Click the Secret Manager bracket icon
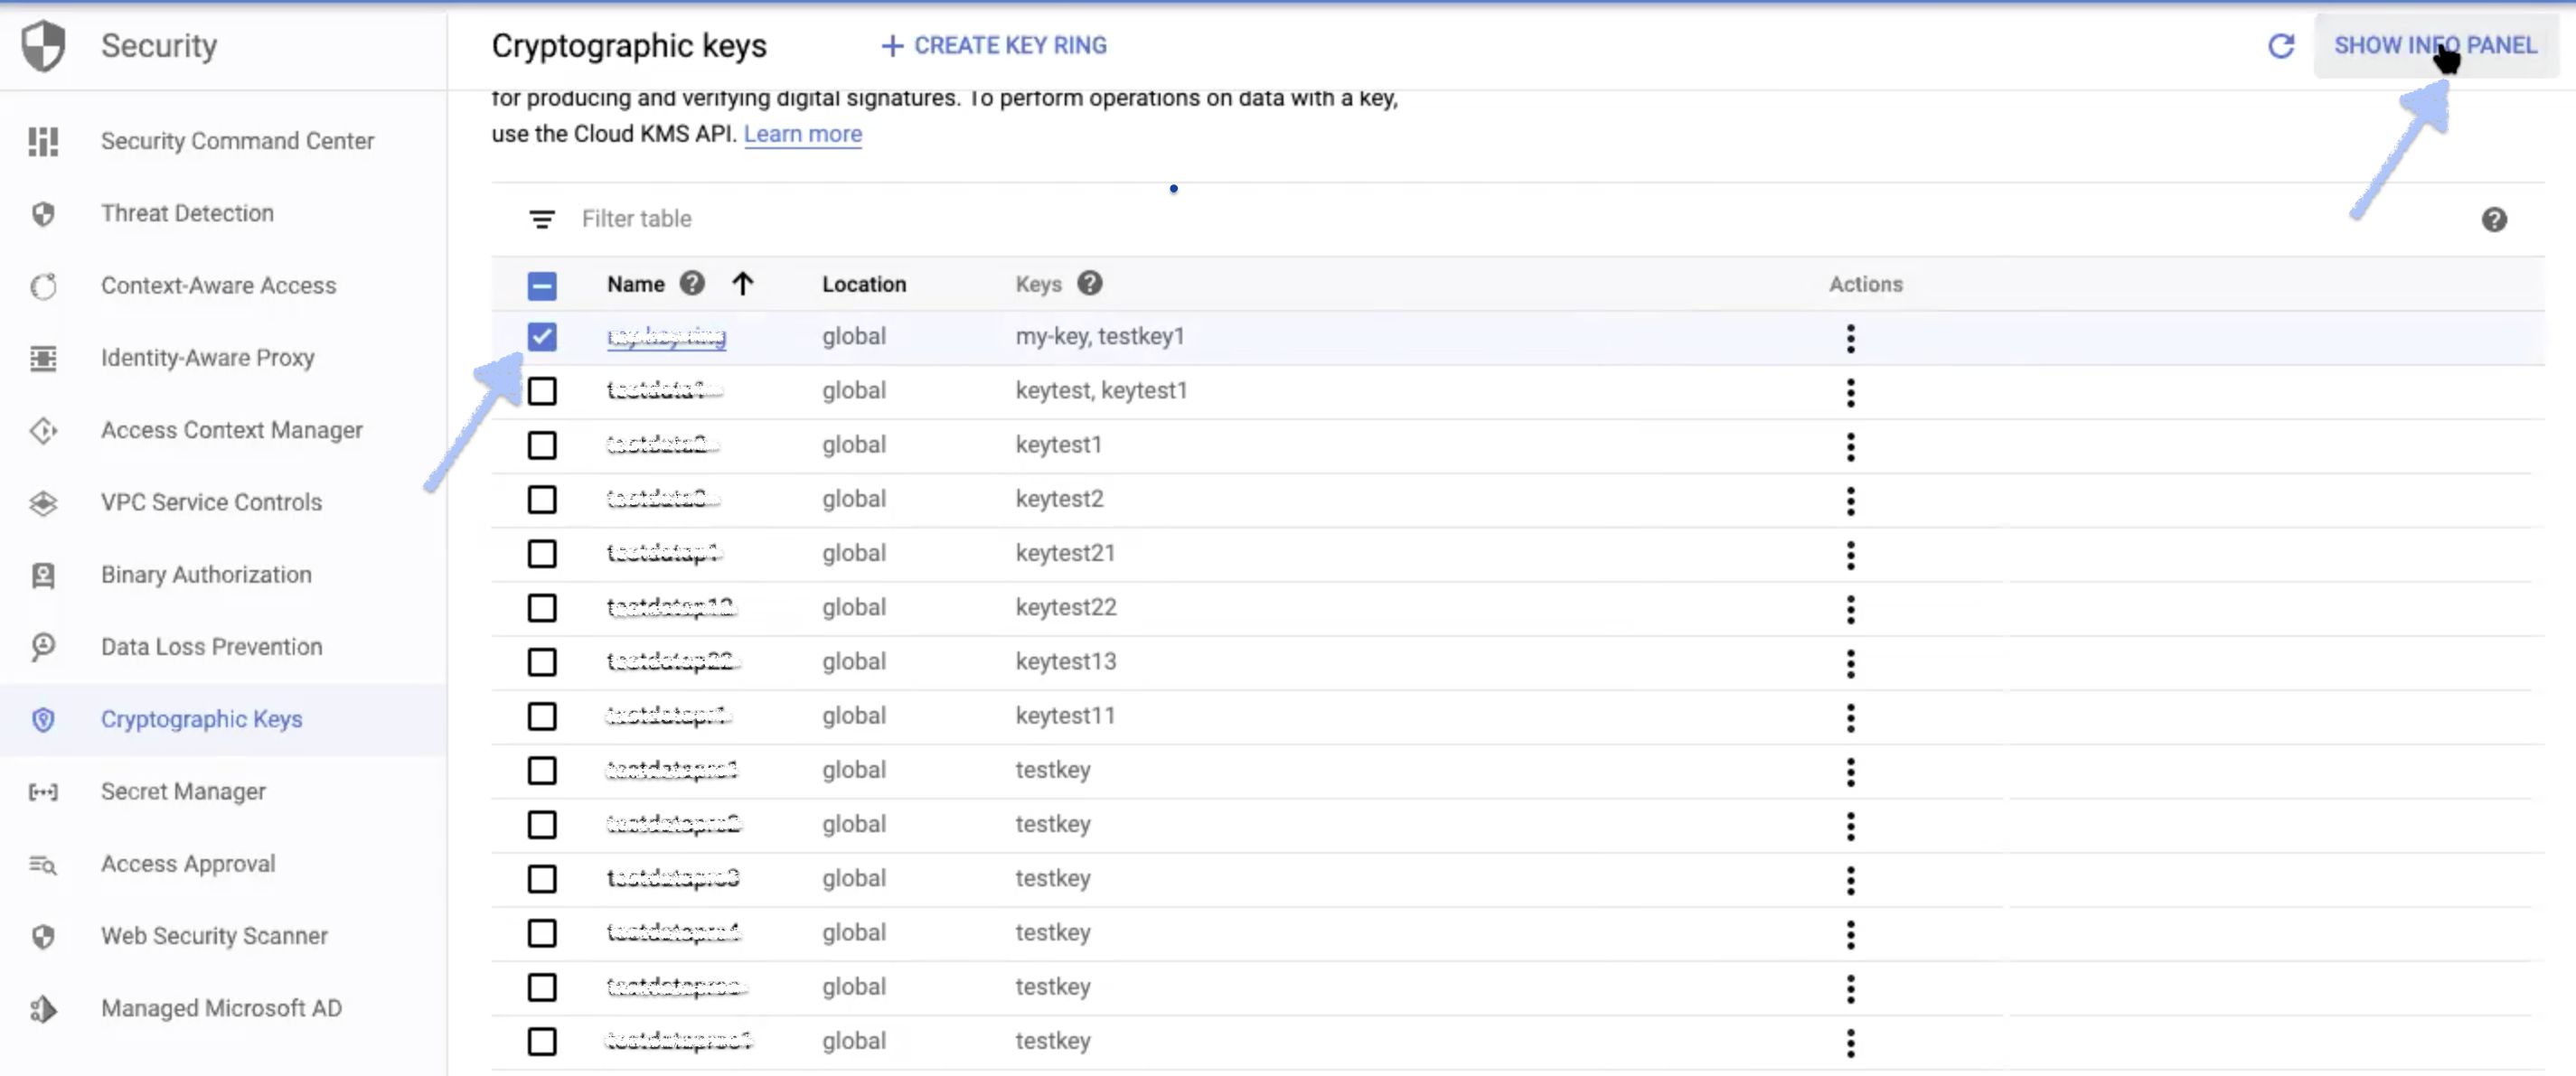The height and width of the screenshot is (1076, 2576). pyautogui.click(x=43, y=792)
